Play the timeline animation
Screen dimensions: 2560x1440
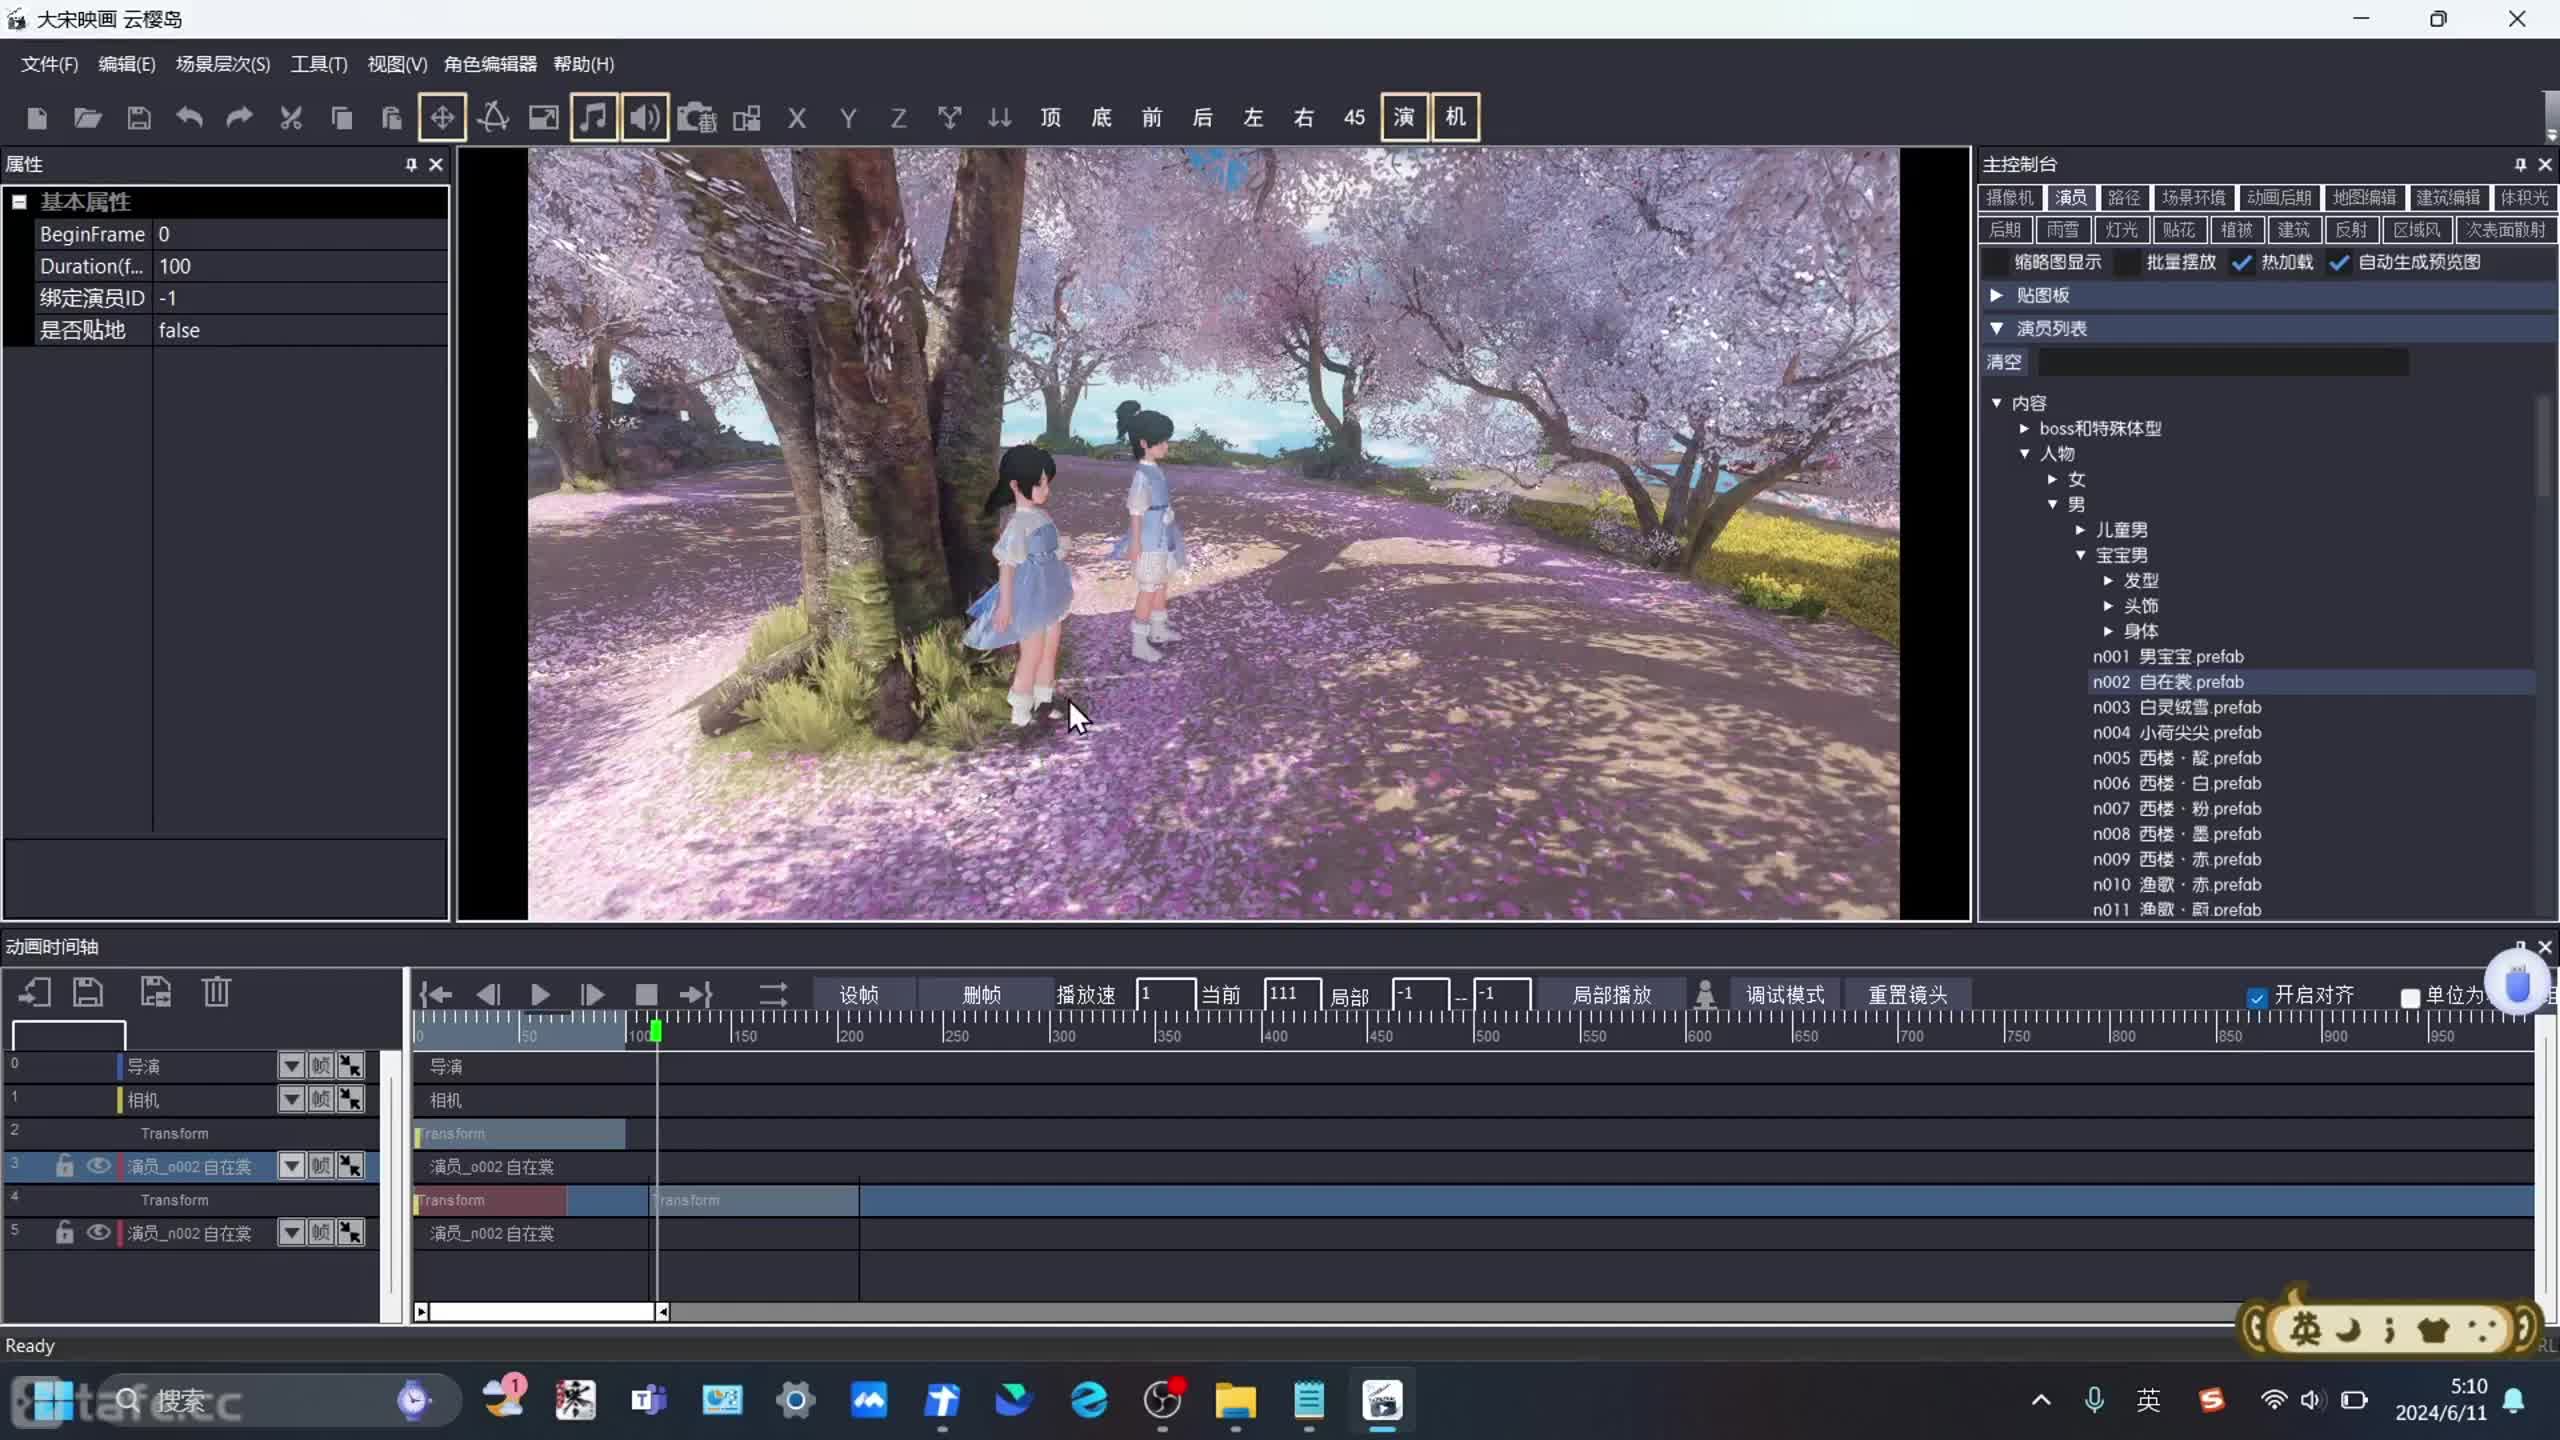(540, 995)
